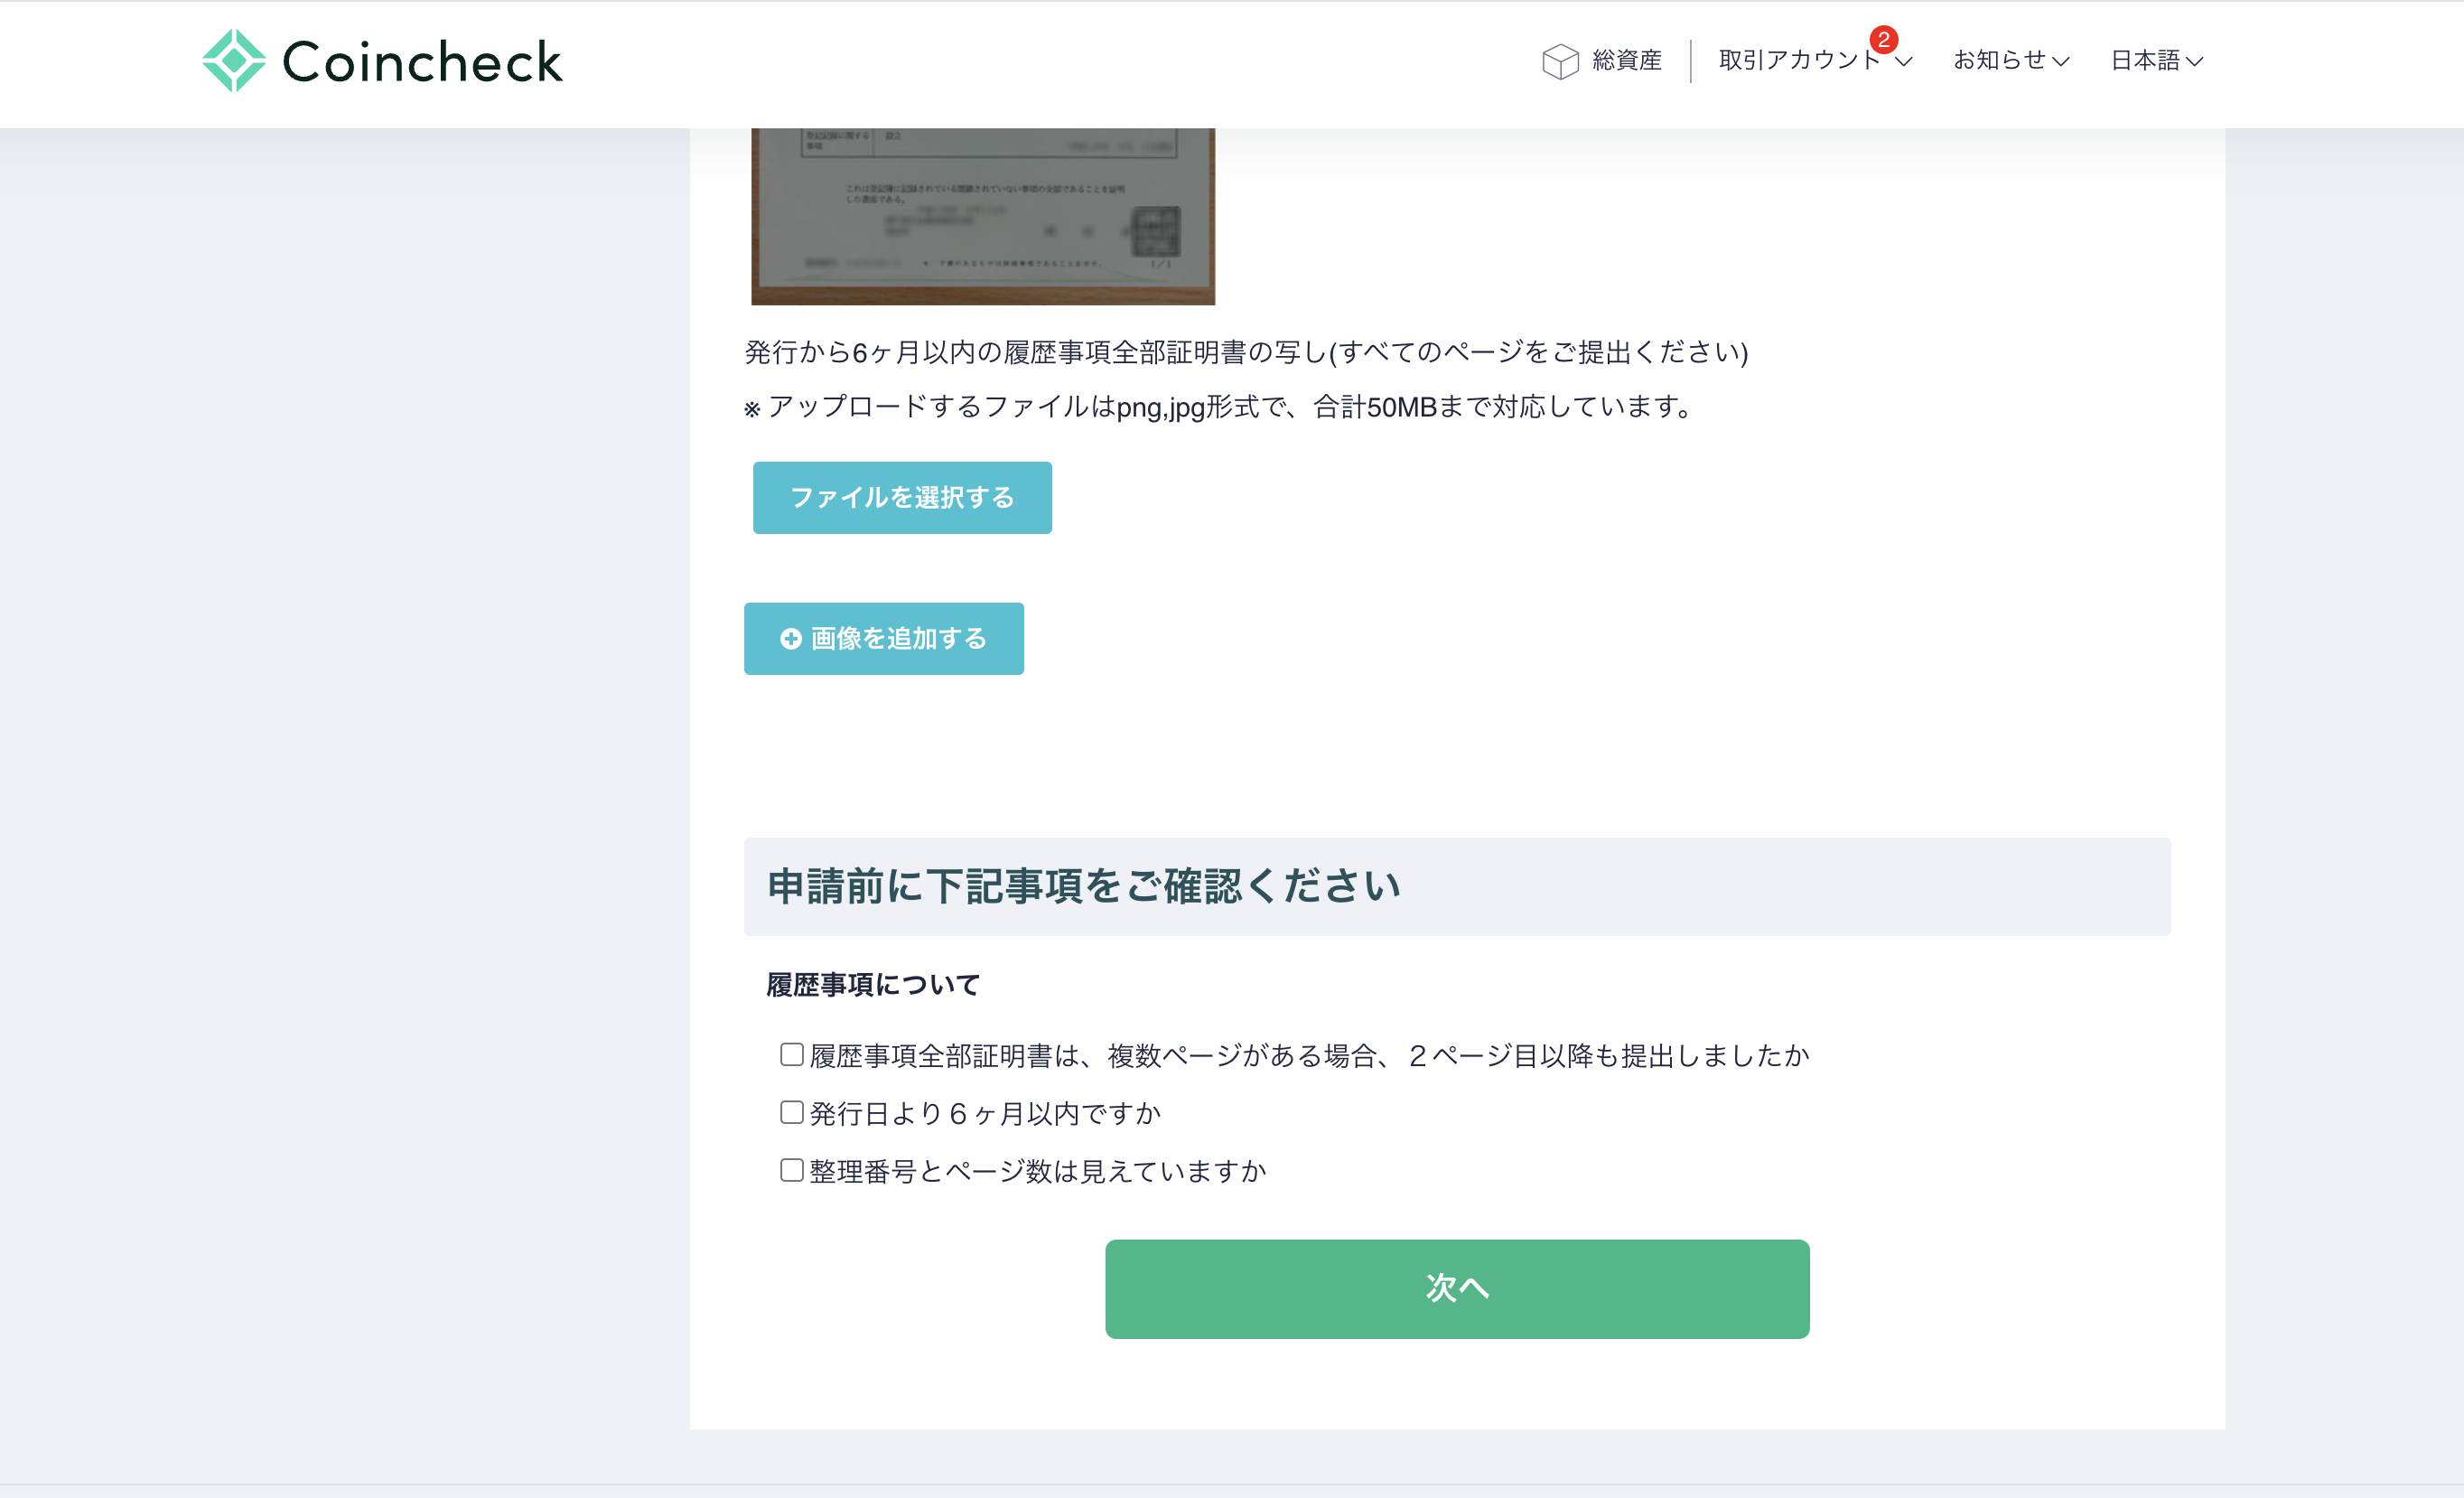Expand the 取引アカウント dropdown

click(x=1815, y=61)
